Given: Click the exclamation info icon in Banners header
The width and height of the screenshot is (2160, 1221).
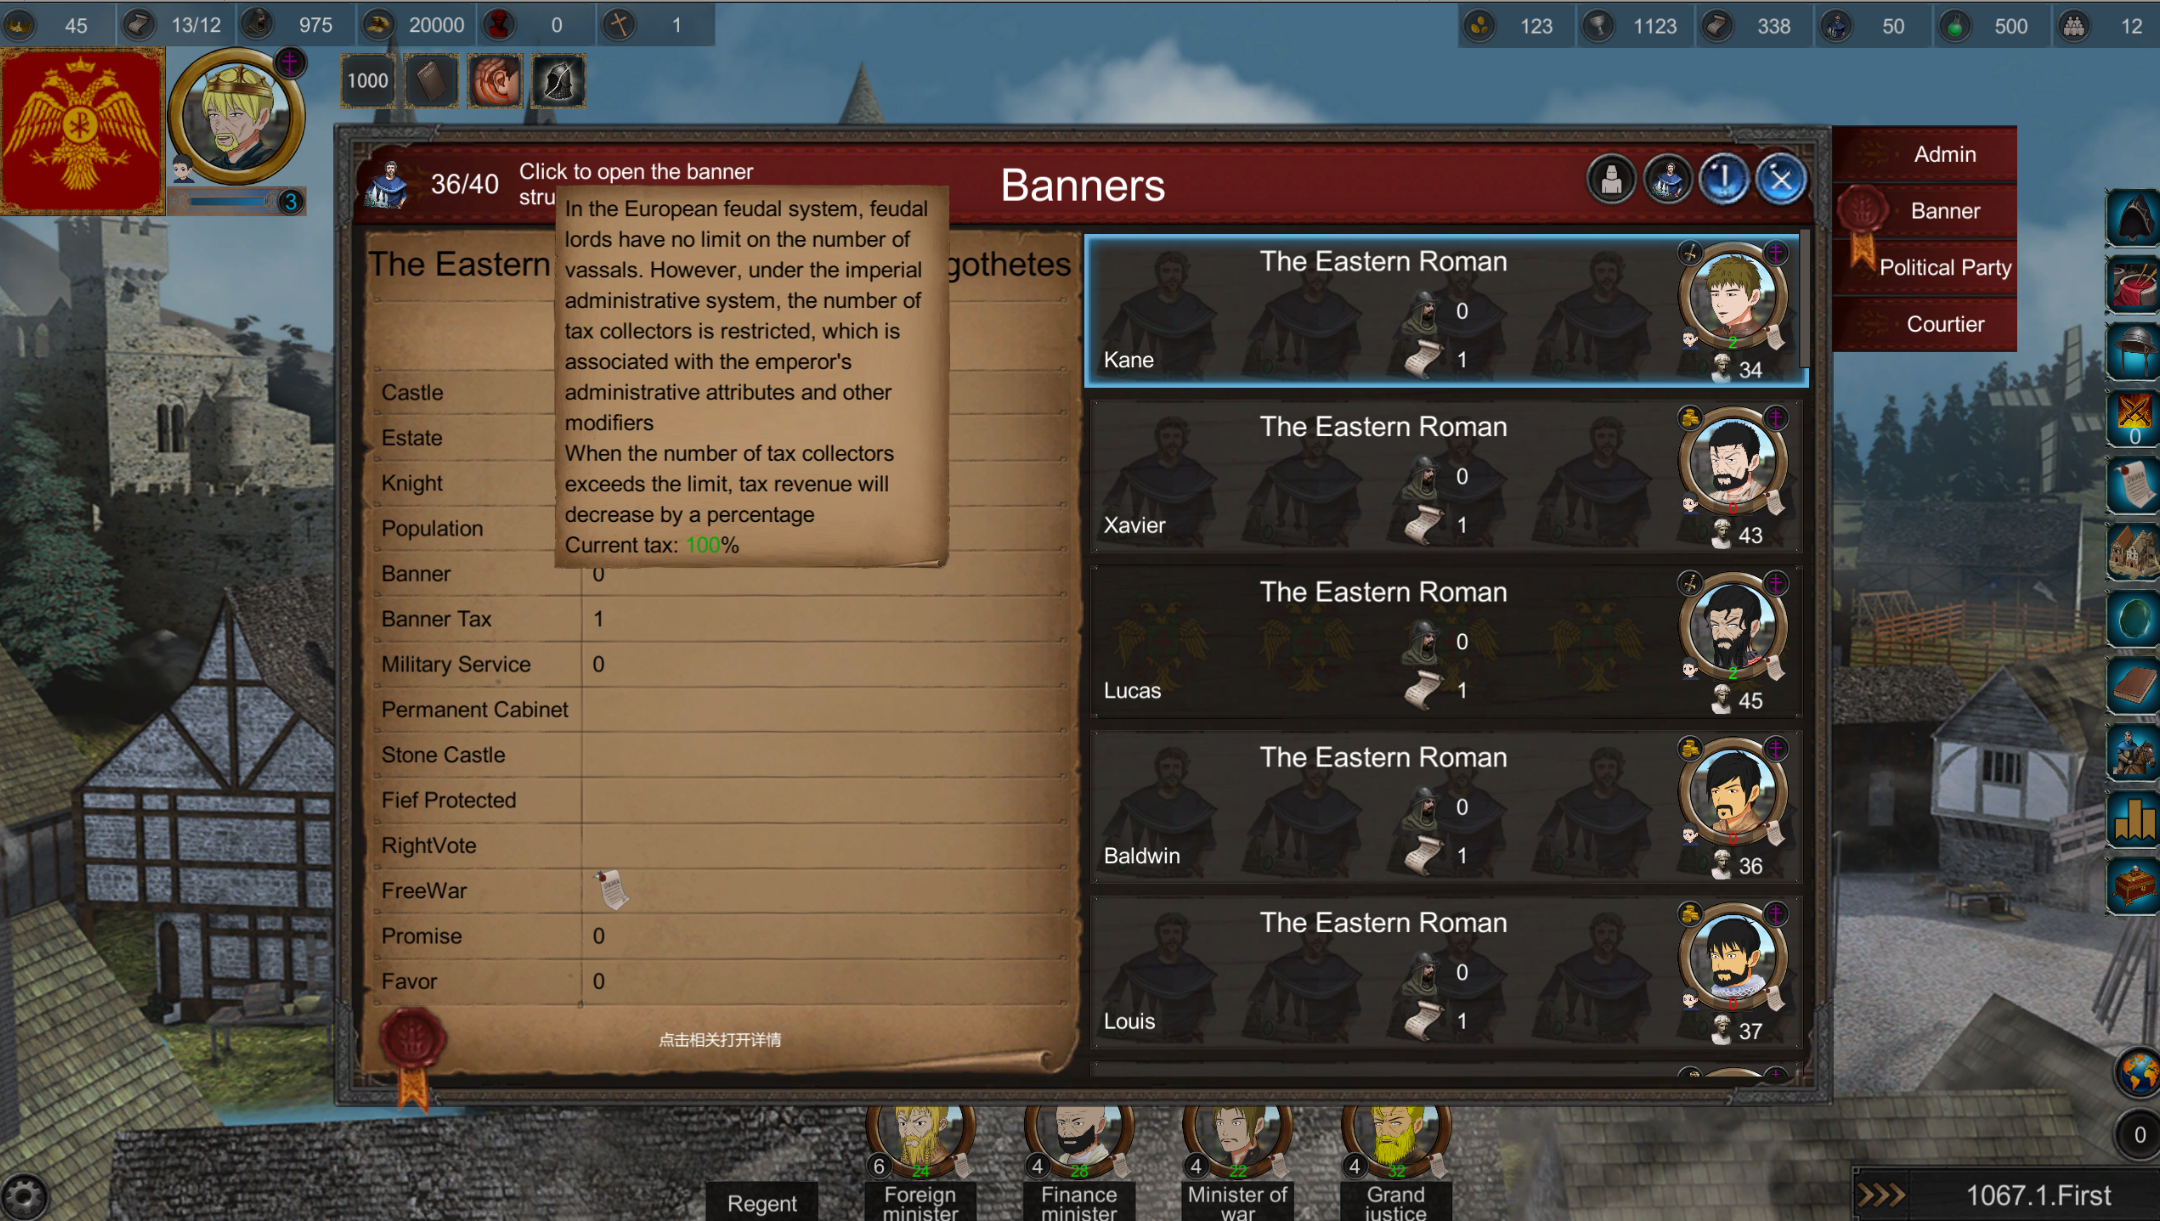Looking at the screenshot, I should pyautogui.click(x=1724, y=181).
